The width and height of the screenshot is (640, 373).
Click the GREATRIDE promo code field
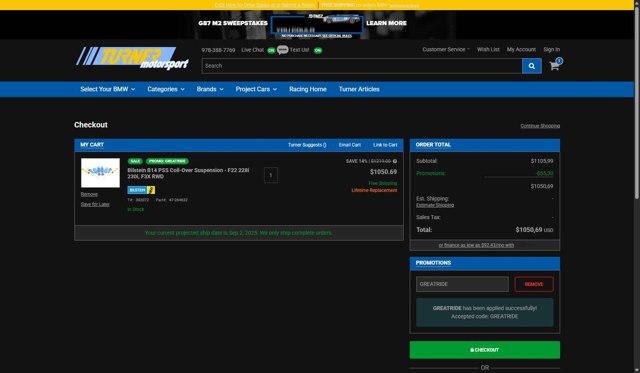(x=462, y=284)
